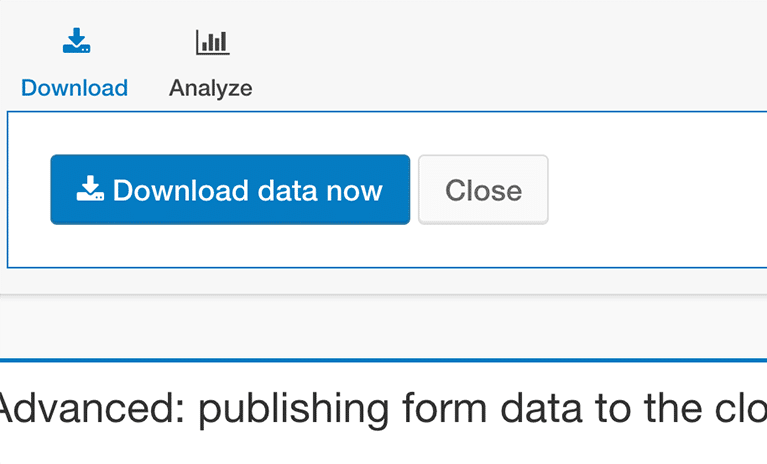
Task: Click the word "Advanced:" in the heading
Action: click(92, 408)
